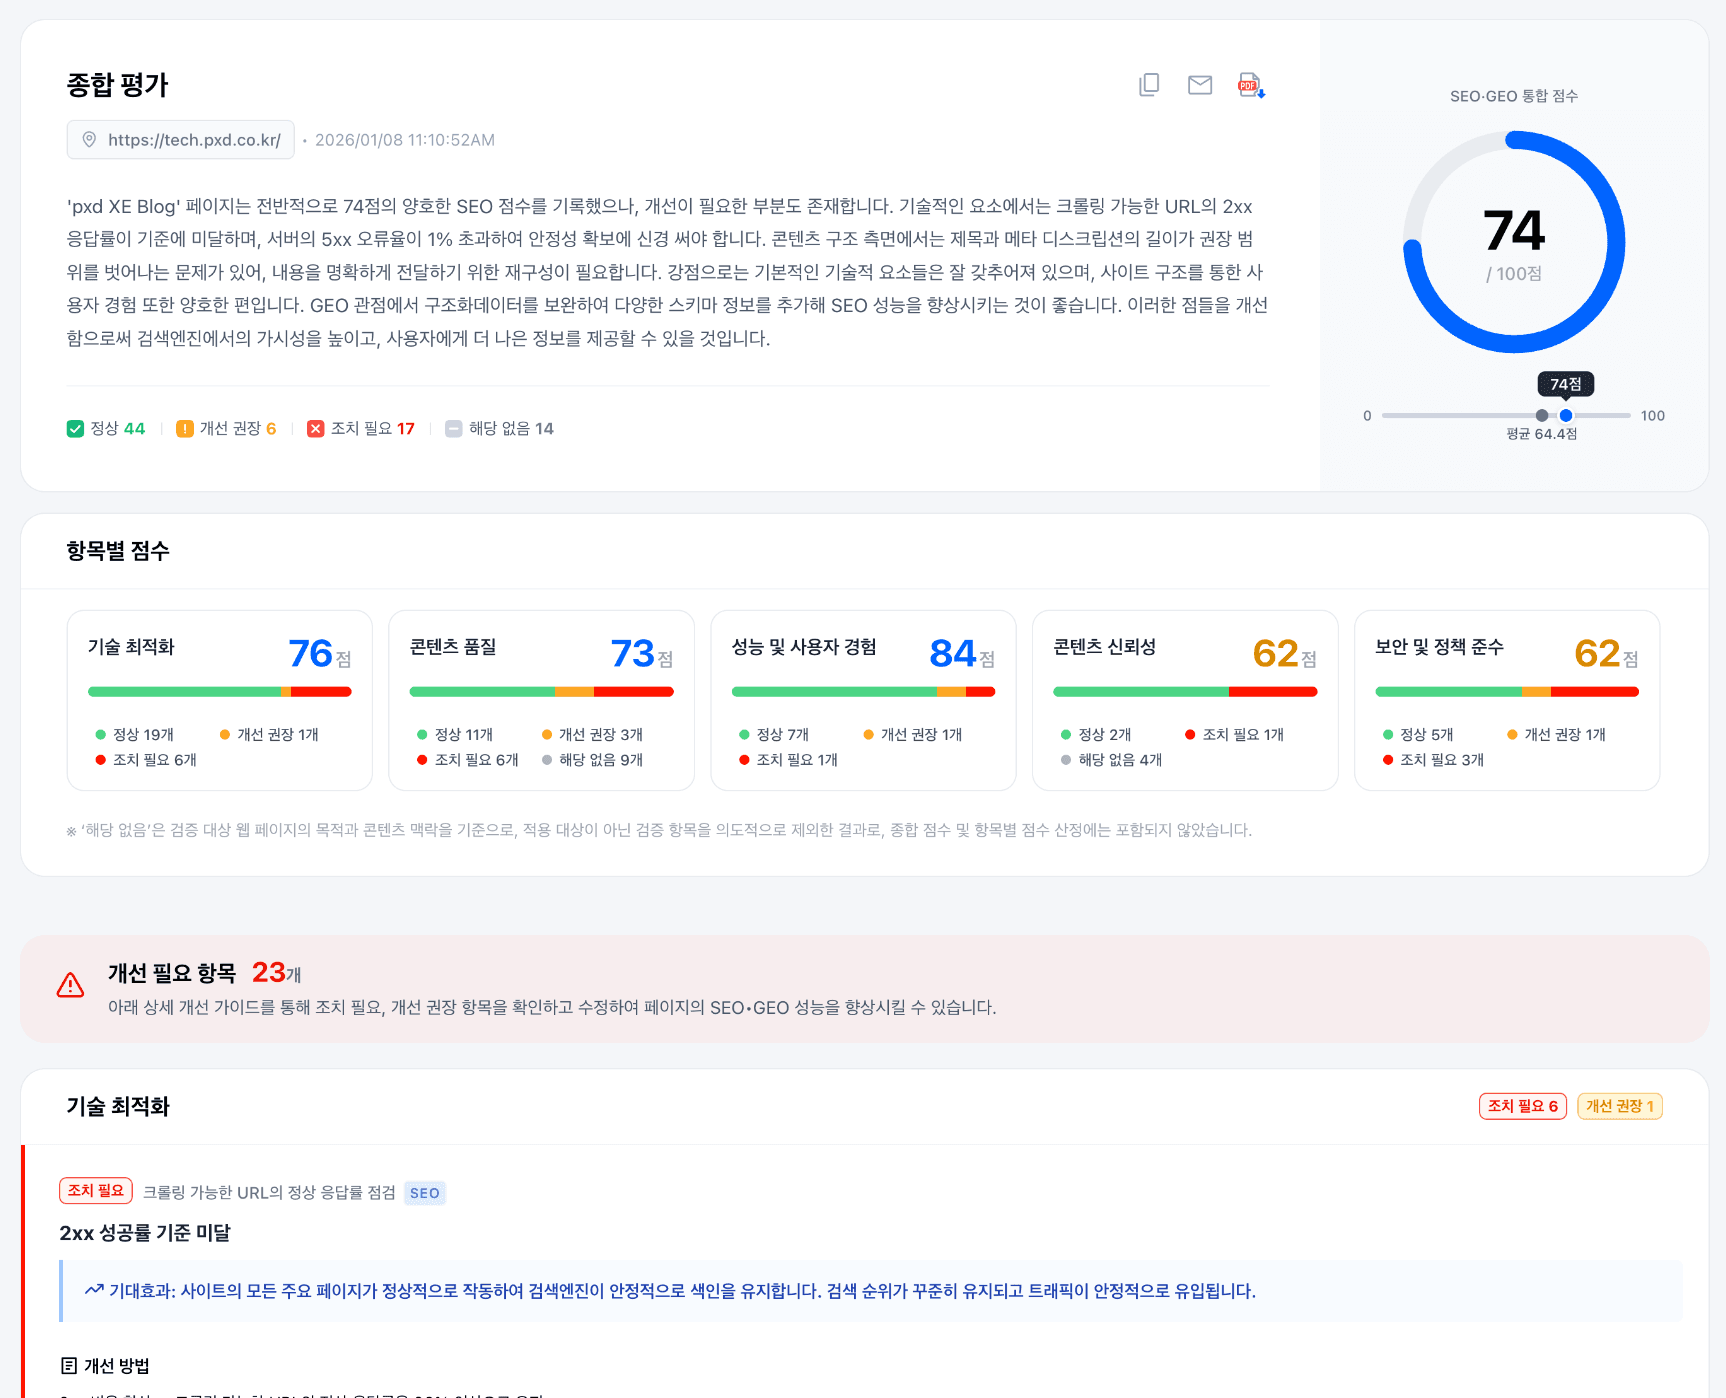The width and height of the screenshot is (1726, 1398).
Task: Select the 콘텐츠 품질 73점 card title
Action: 453,647
